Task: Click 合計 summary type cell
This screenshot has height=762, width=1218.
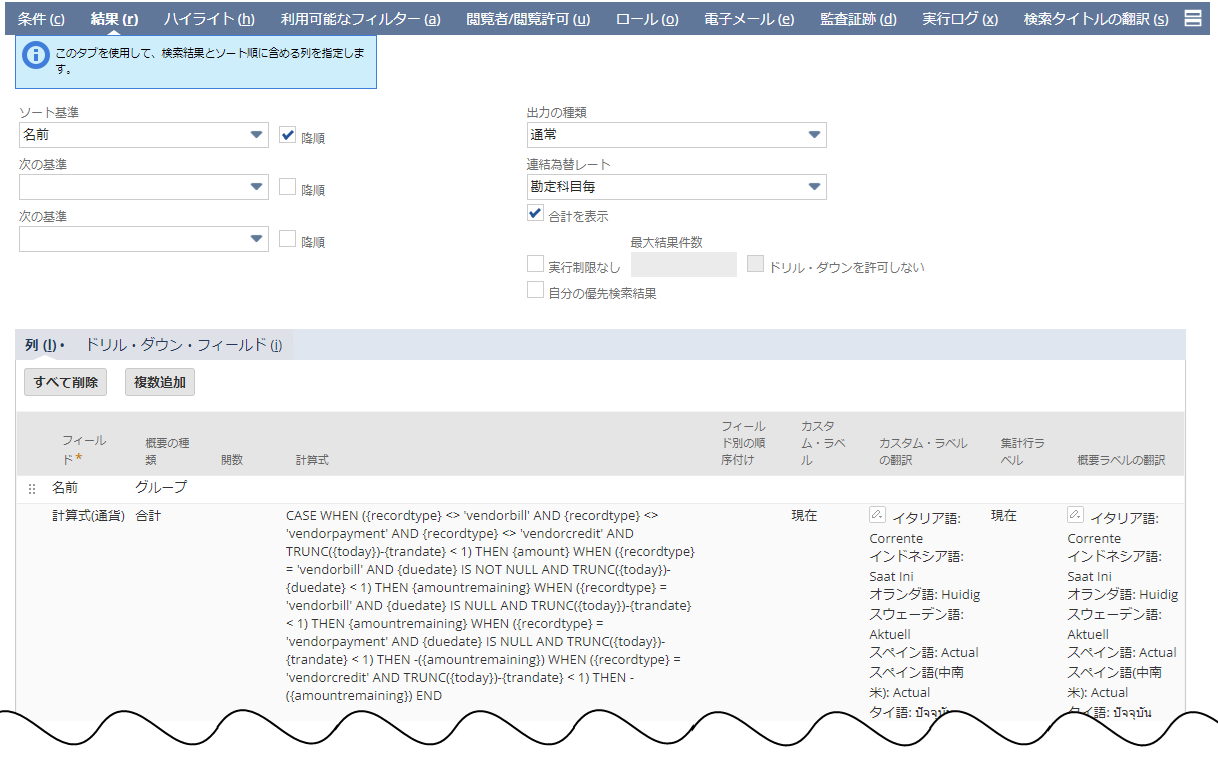Action: pyautogui.click(x=148, y=516)
